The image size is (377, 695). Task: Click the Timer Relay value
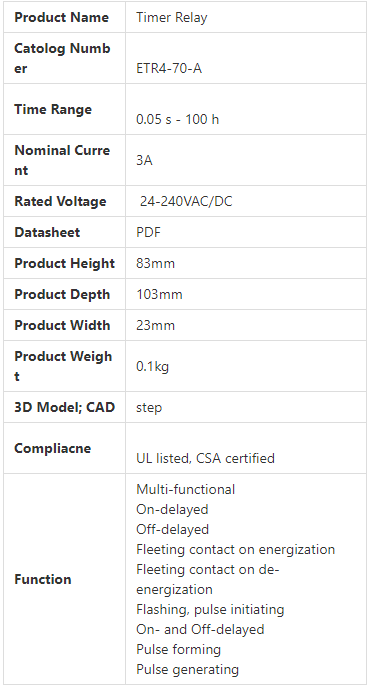172,18
